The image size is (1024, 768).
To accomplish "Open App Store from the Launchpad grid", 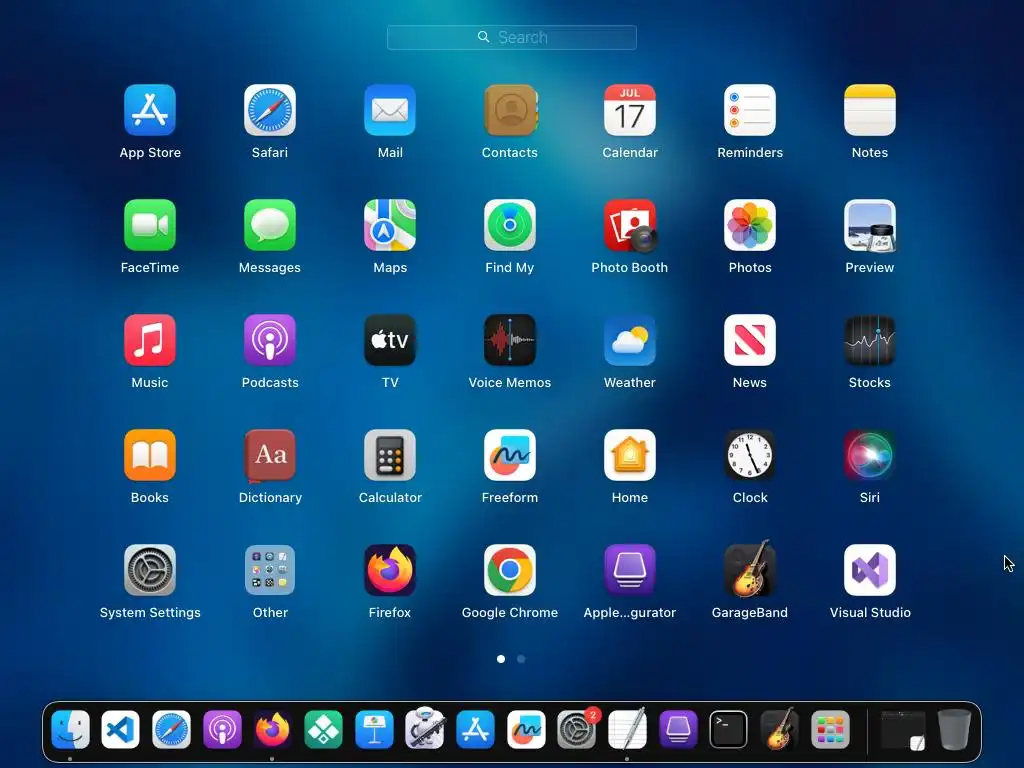I will point(150,110).
